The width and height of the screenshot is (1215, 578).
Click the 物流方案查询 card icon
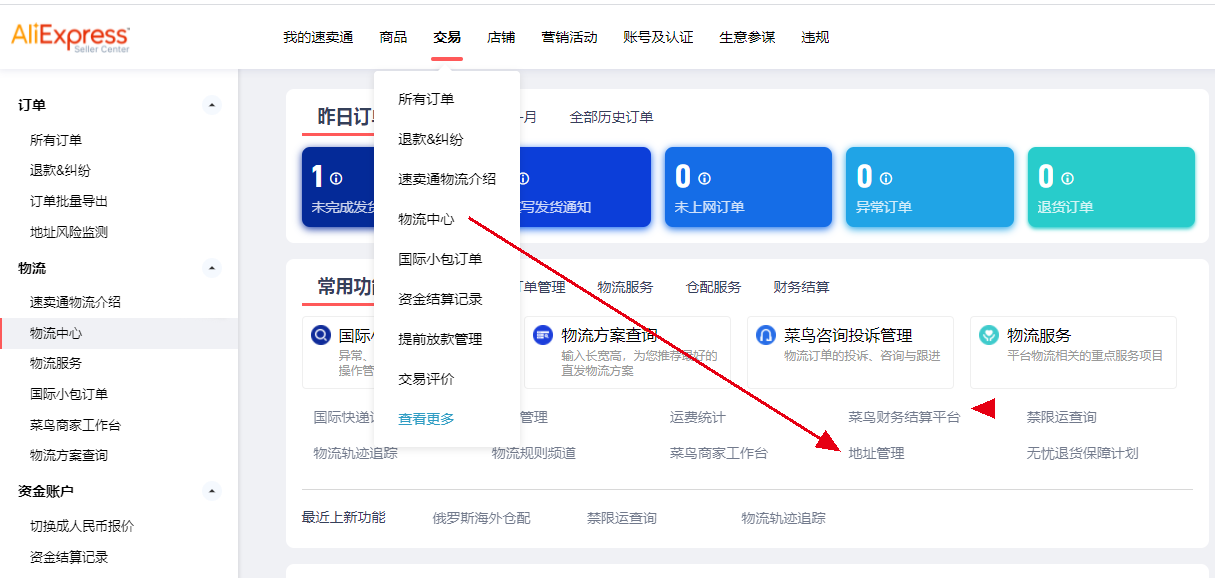click(x=543, y=335)
